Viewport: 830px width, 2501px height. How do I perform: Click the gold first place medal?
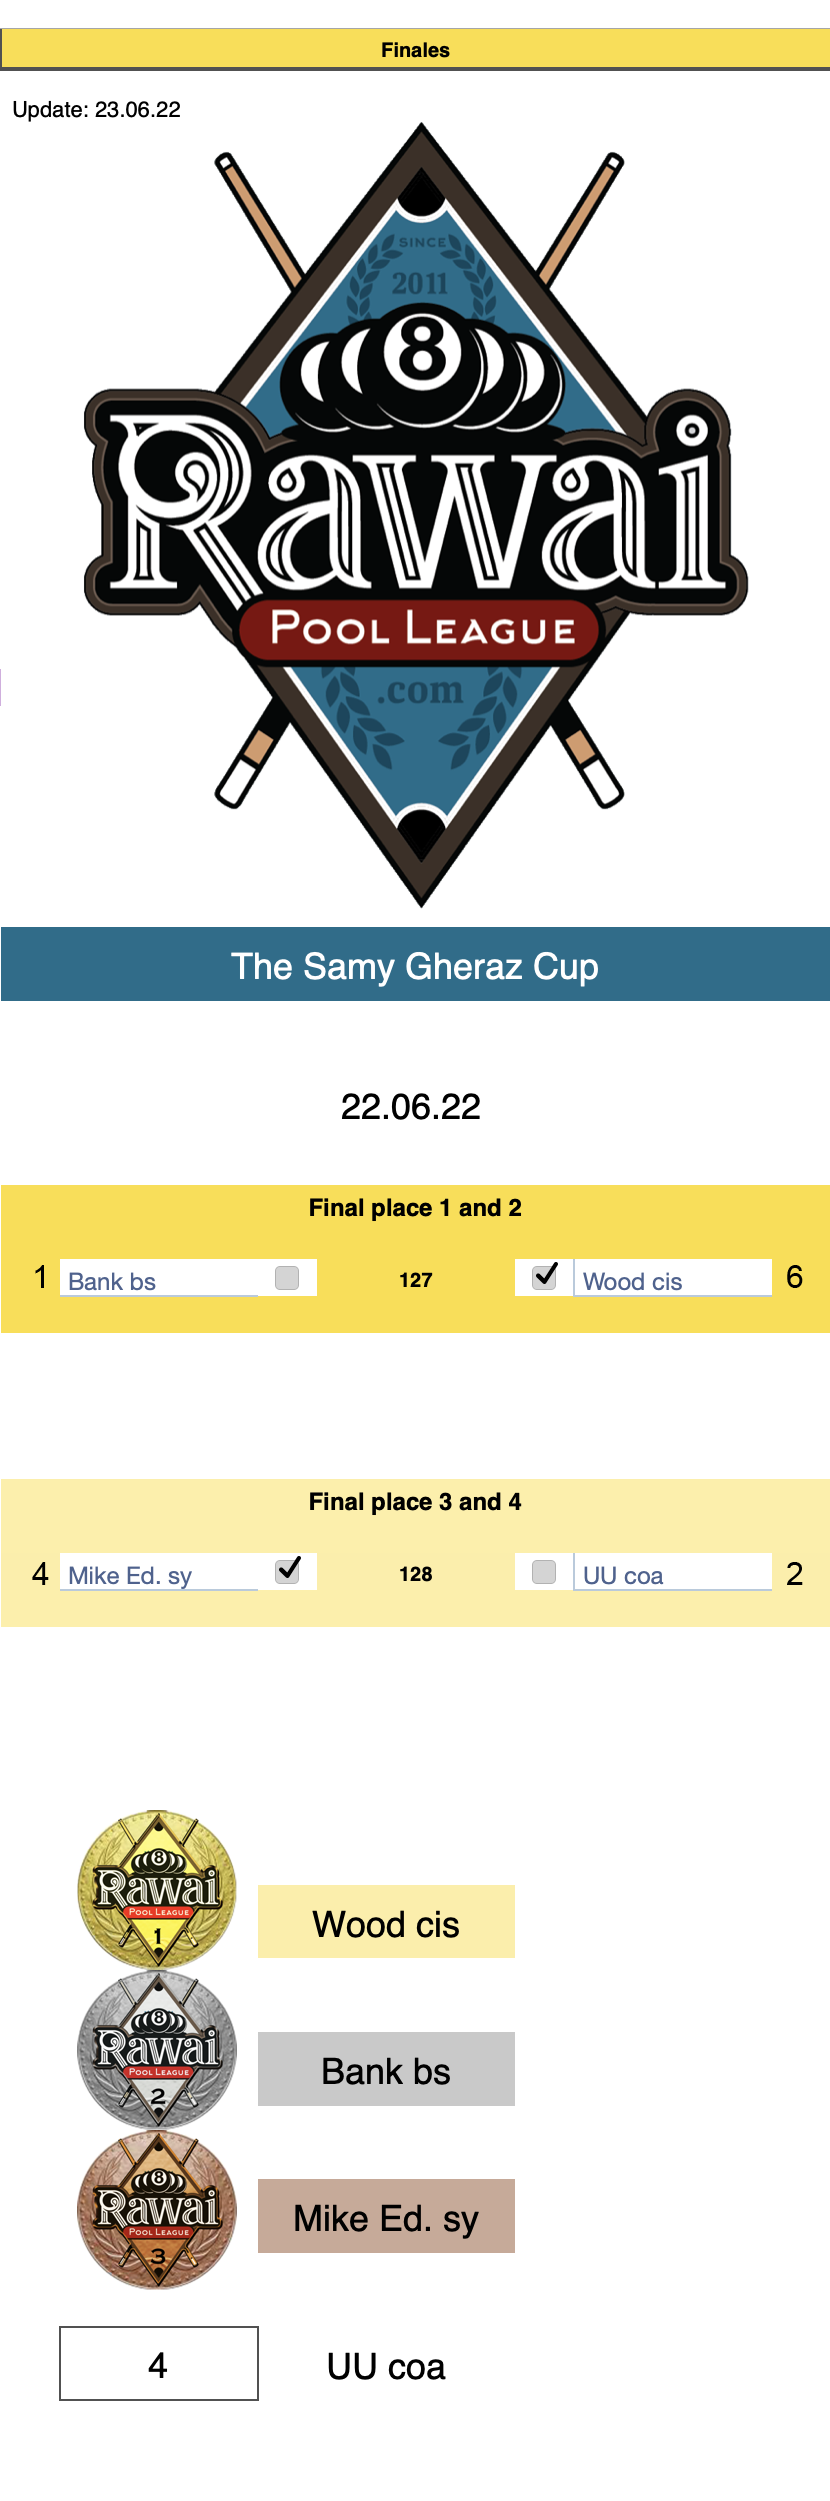click(157, 1888)
